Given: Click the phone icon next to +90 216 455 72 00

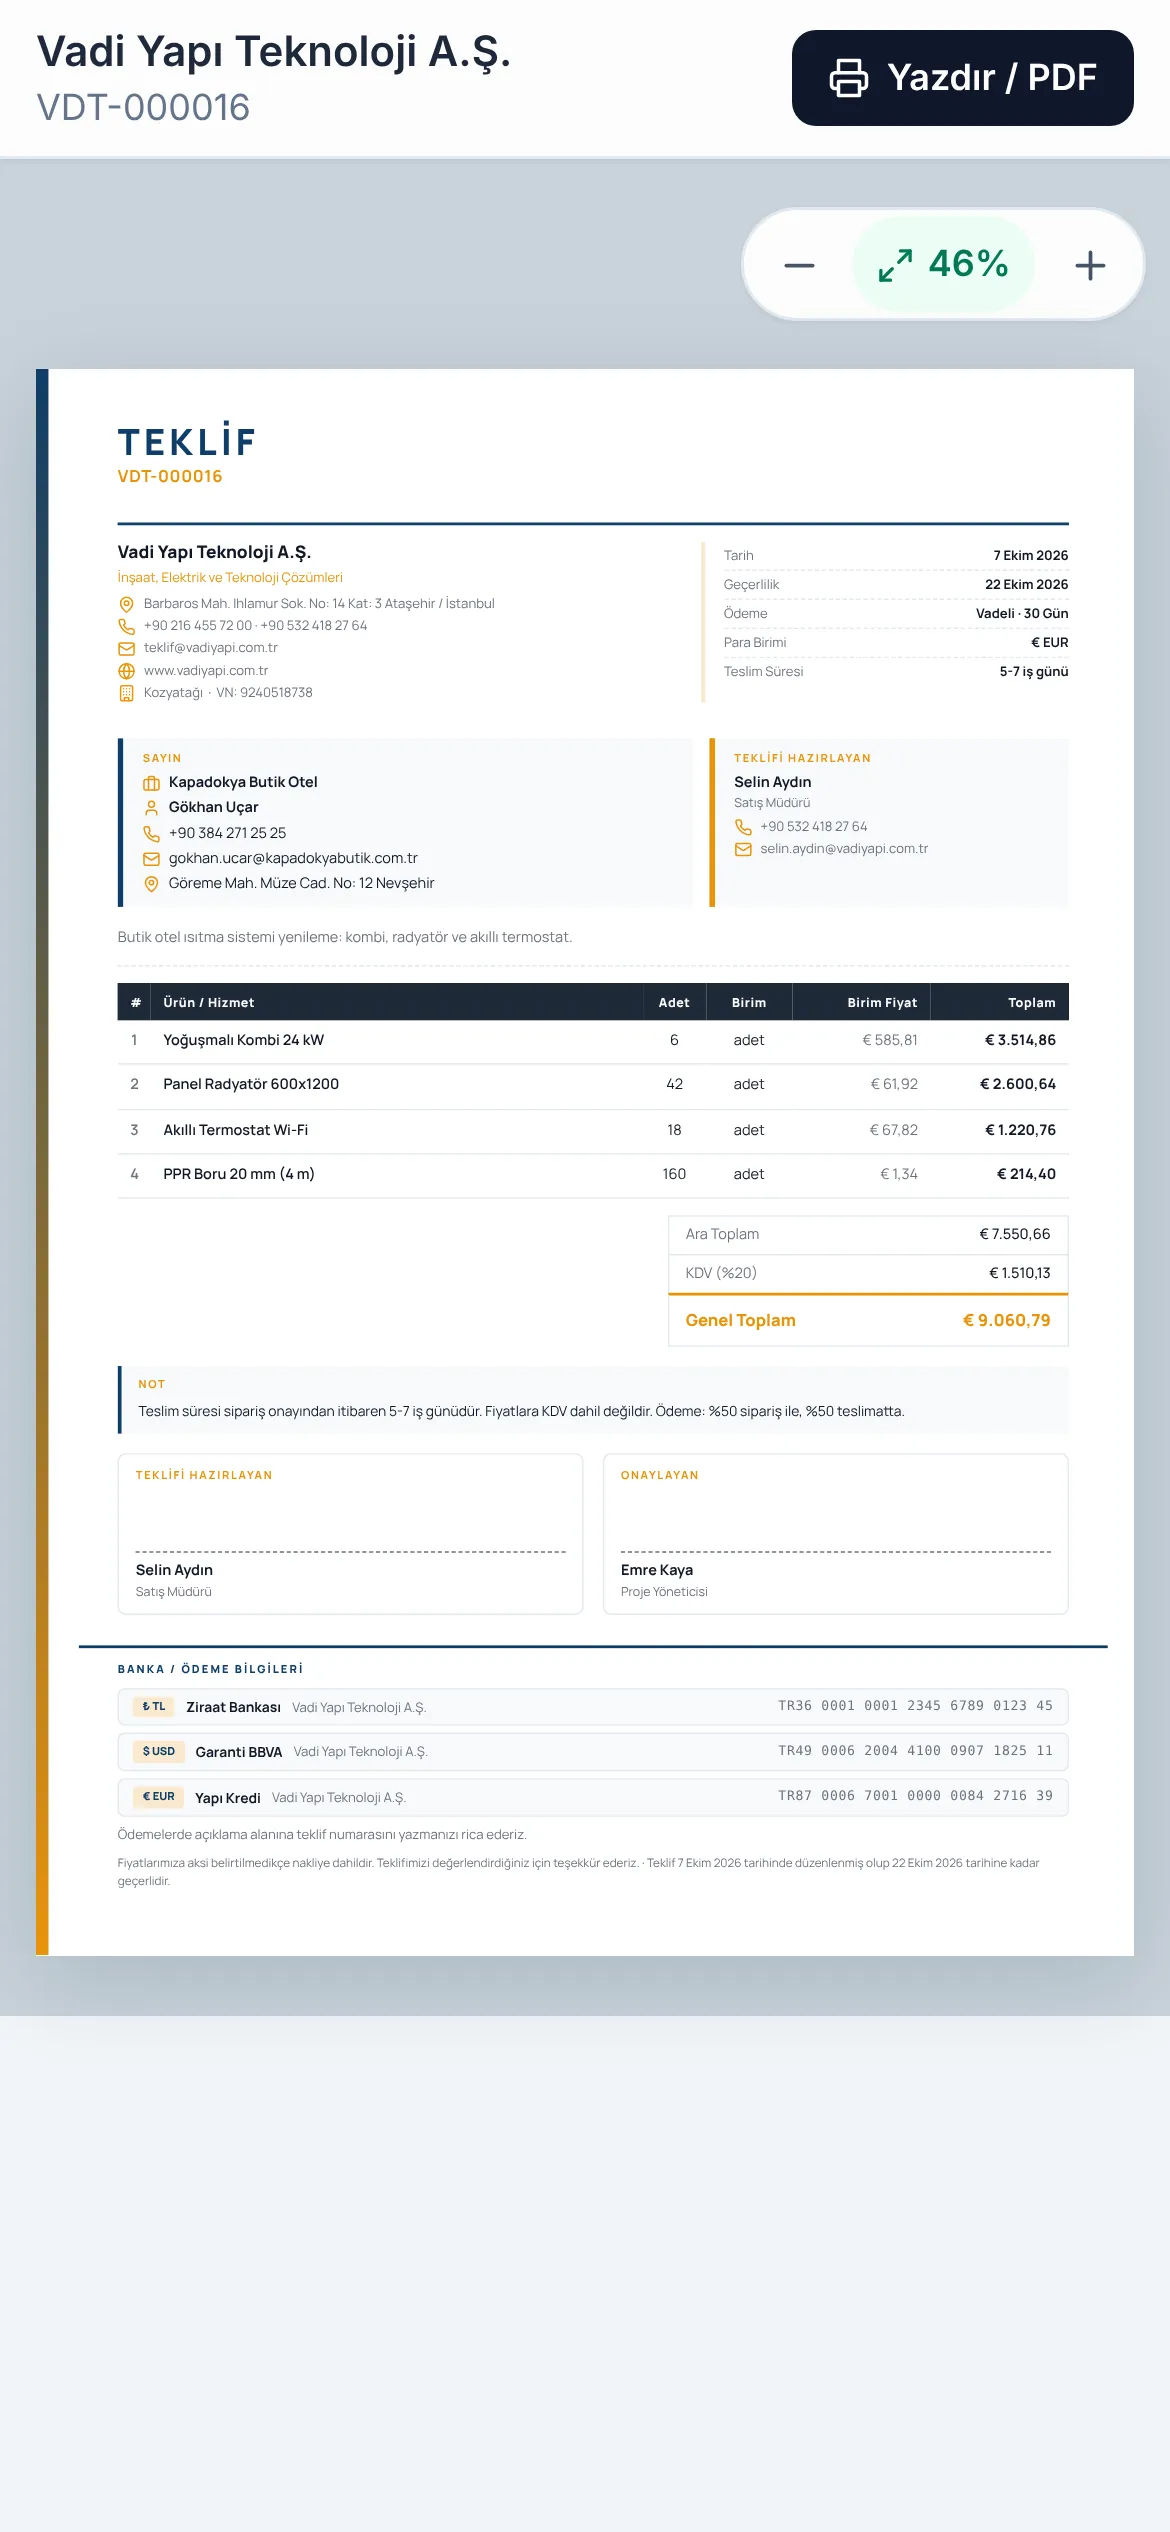Looking at the screenshot, I should click(127, 626).
